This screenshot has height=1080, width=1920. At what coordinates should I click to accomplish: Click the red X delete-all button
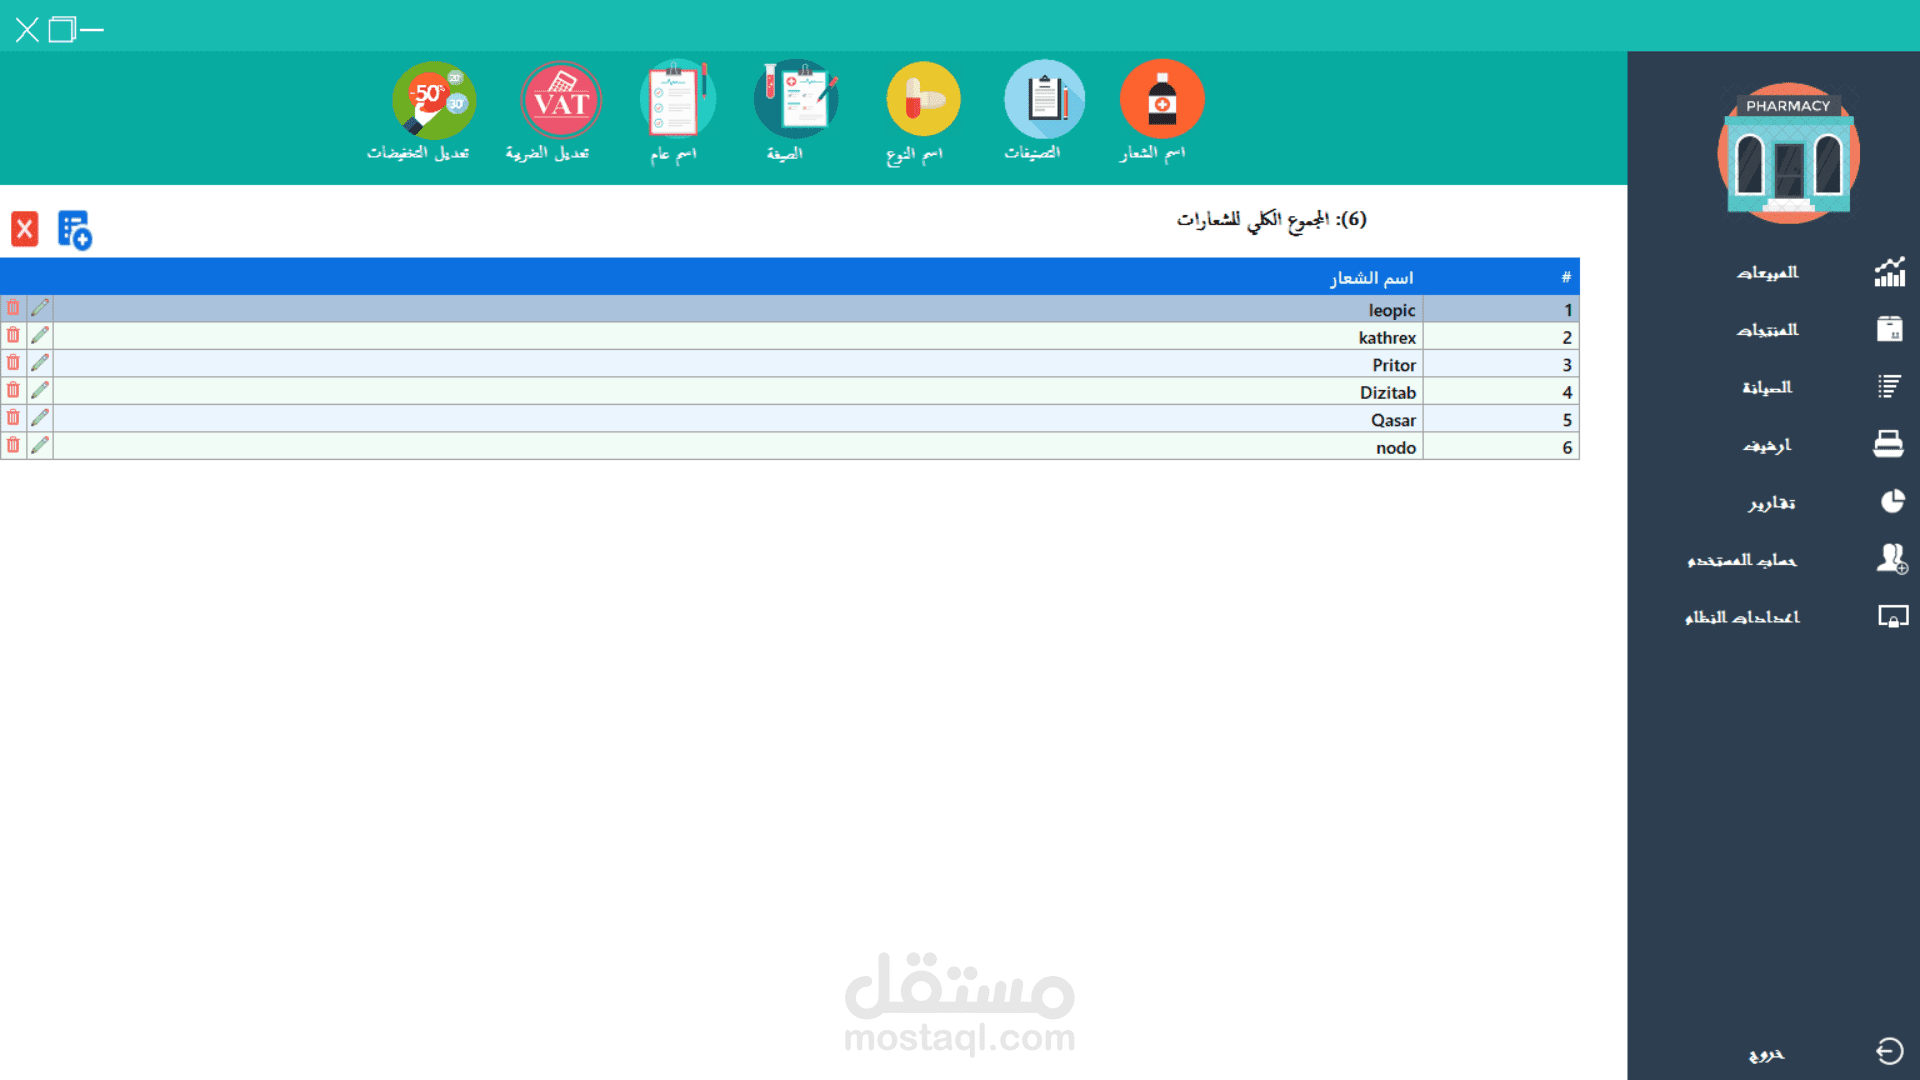pyautogui.click(x=25, y=229)
